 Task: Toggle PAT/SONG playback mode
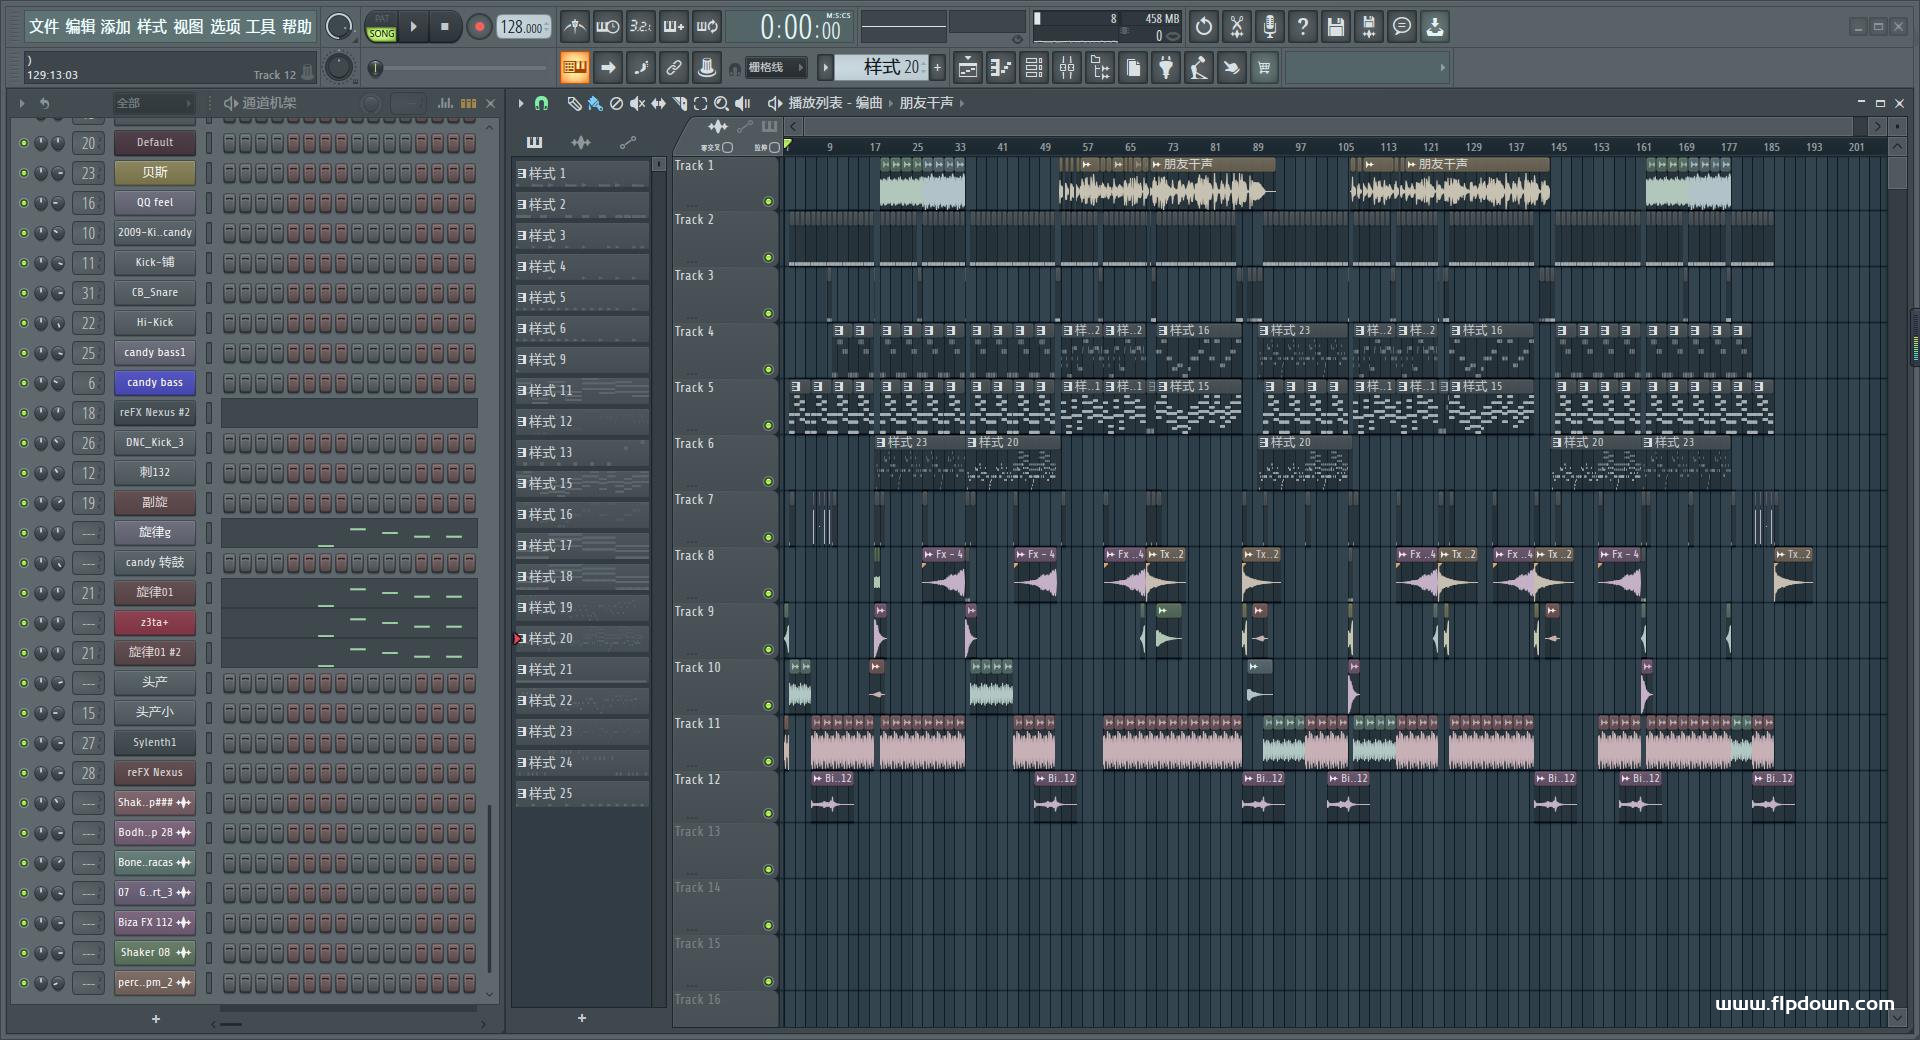381,27
